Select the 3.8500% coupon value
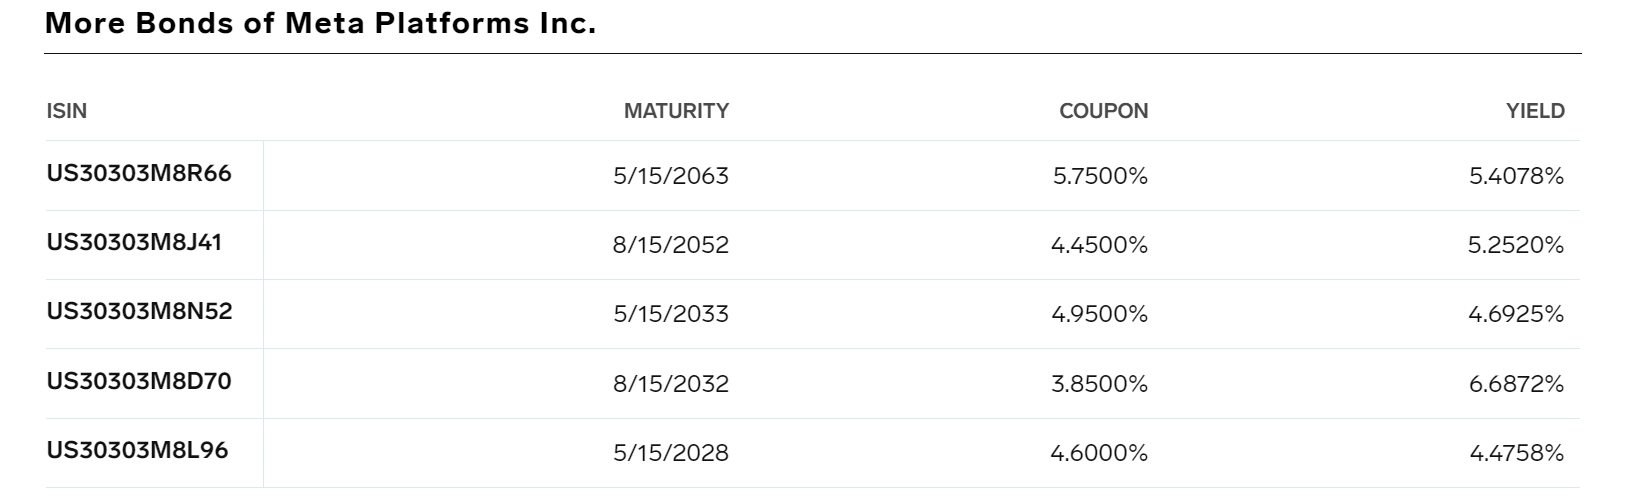The image size is (1632, 498). (1099, 384)
